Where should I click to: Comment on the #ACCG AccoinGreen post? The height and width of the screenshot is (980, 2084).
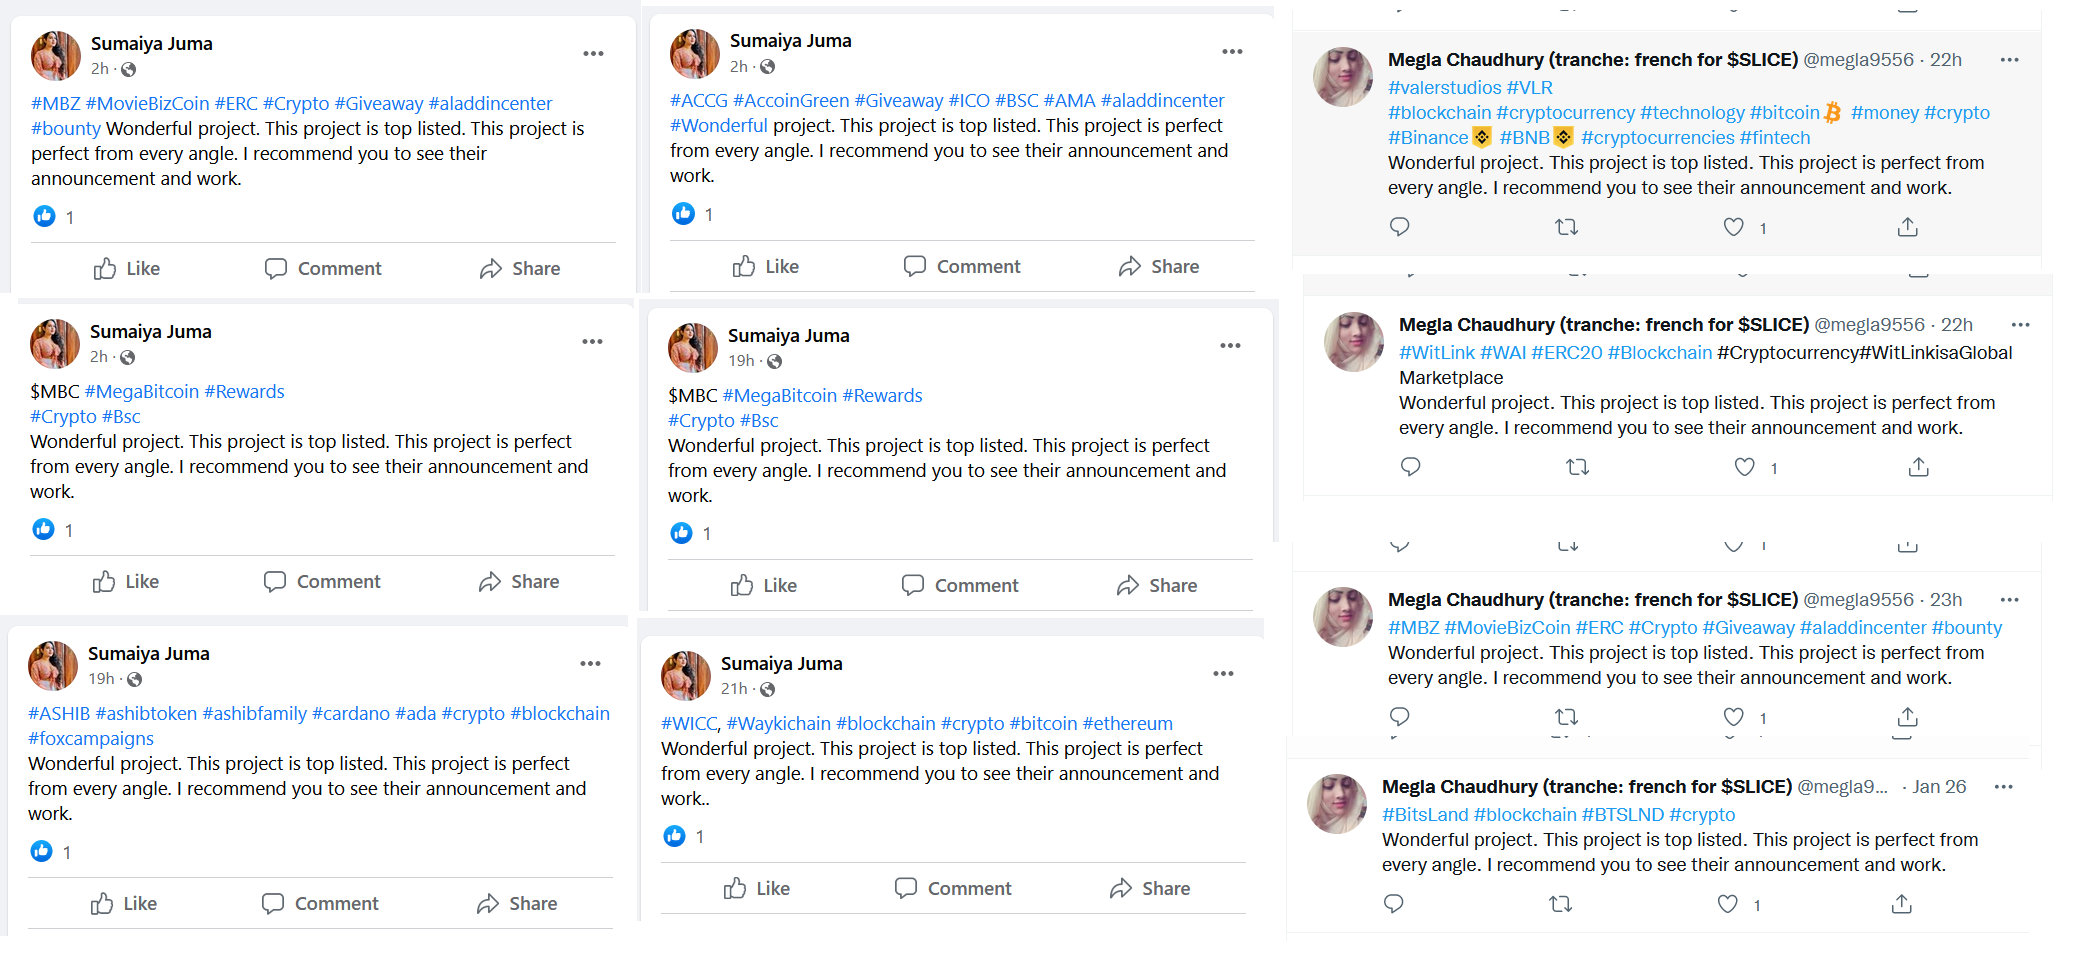[962, 266]
